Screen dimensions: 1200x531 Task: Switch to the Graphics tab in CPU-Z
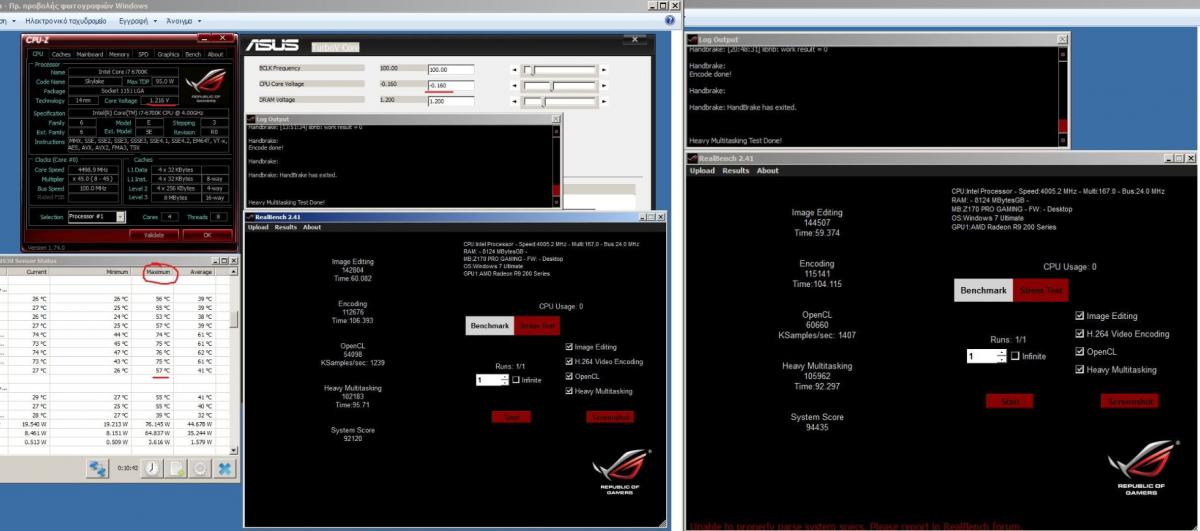168,54
